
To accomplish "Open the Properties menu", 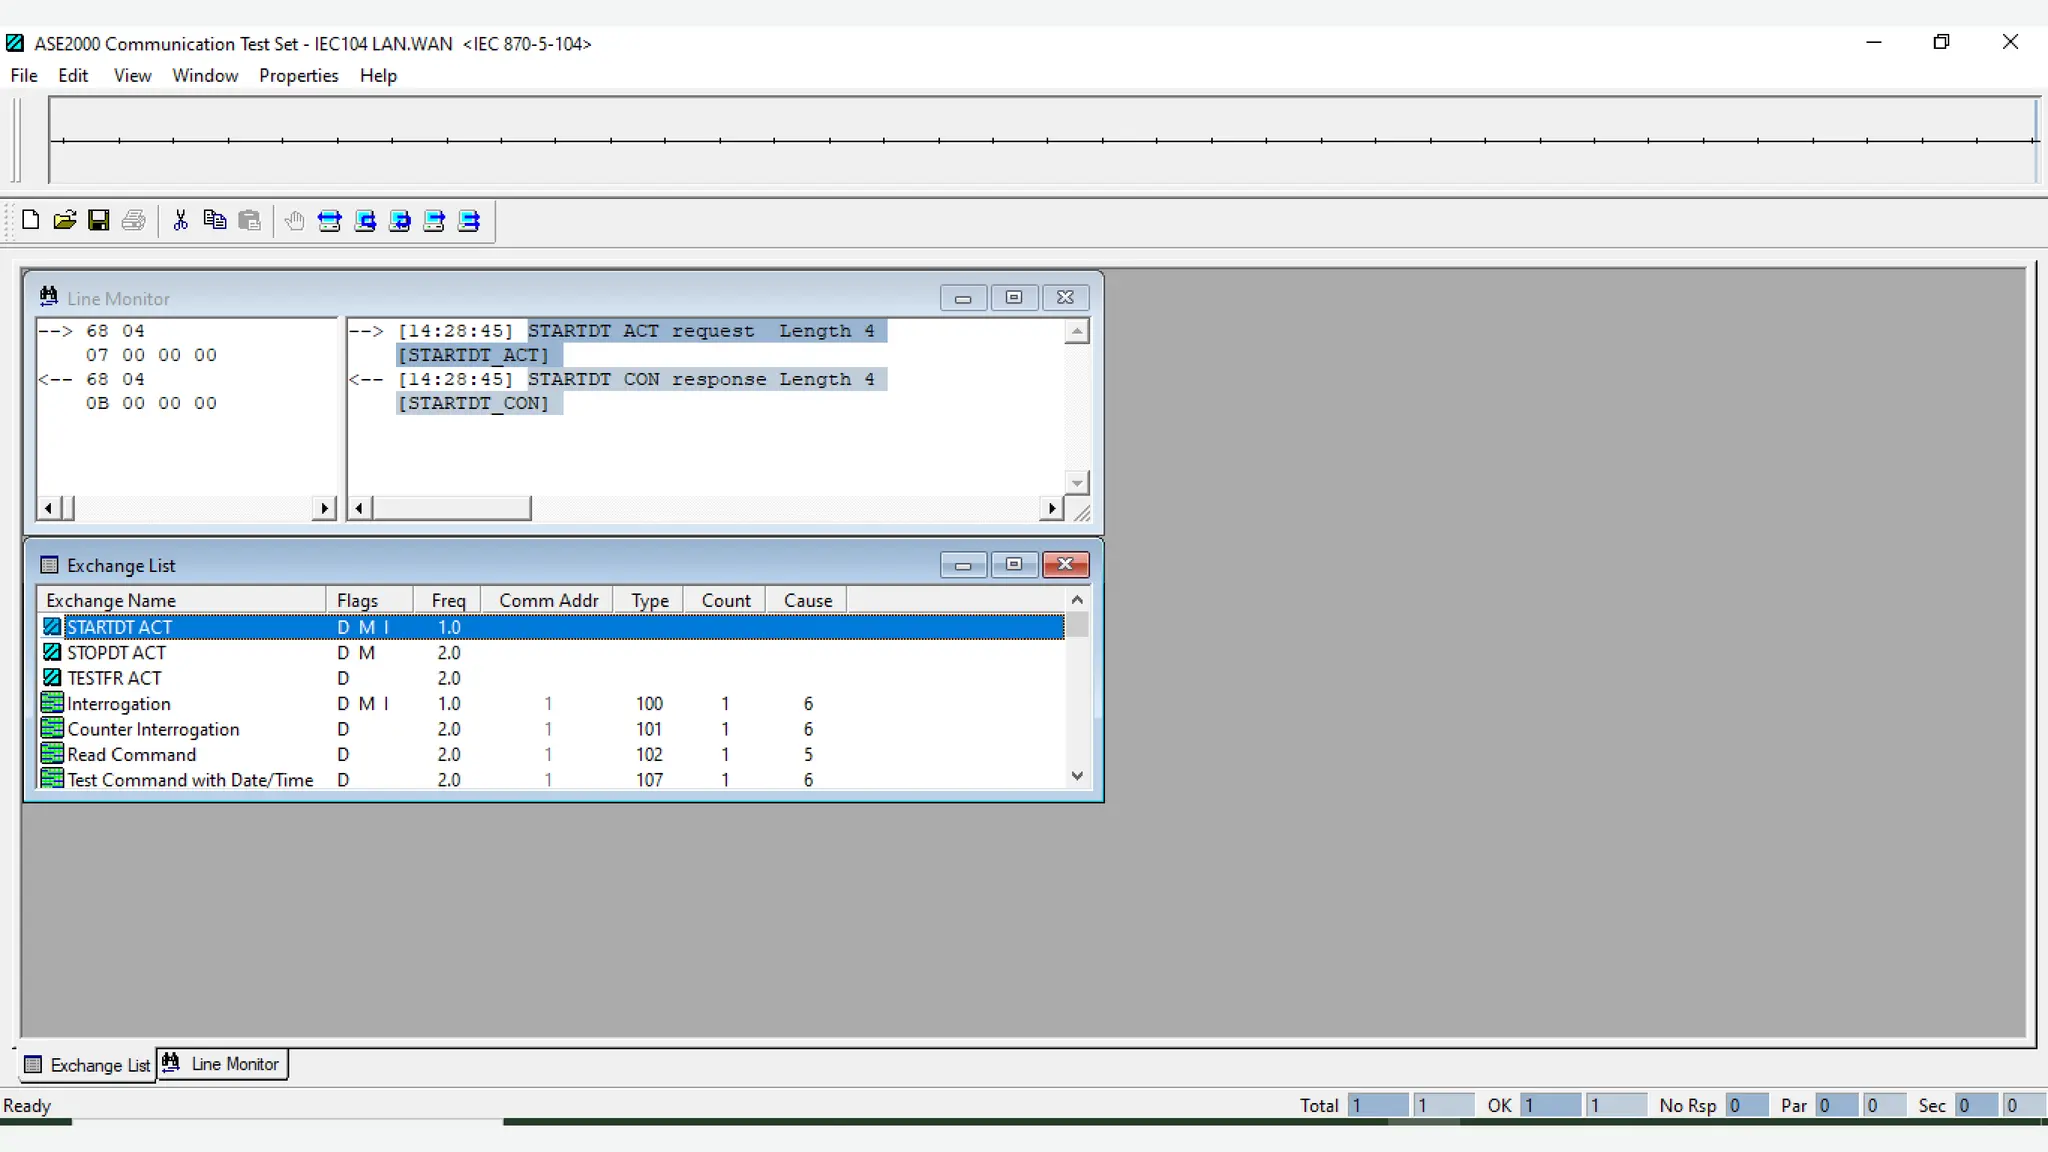I will (298, 76).
